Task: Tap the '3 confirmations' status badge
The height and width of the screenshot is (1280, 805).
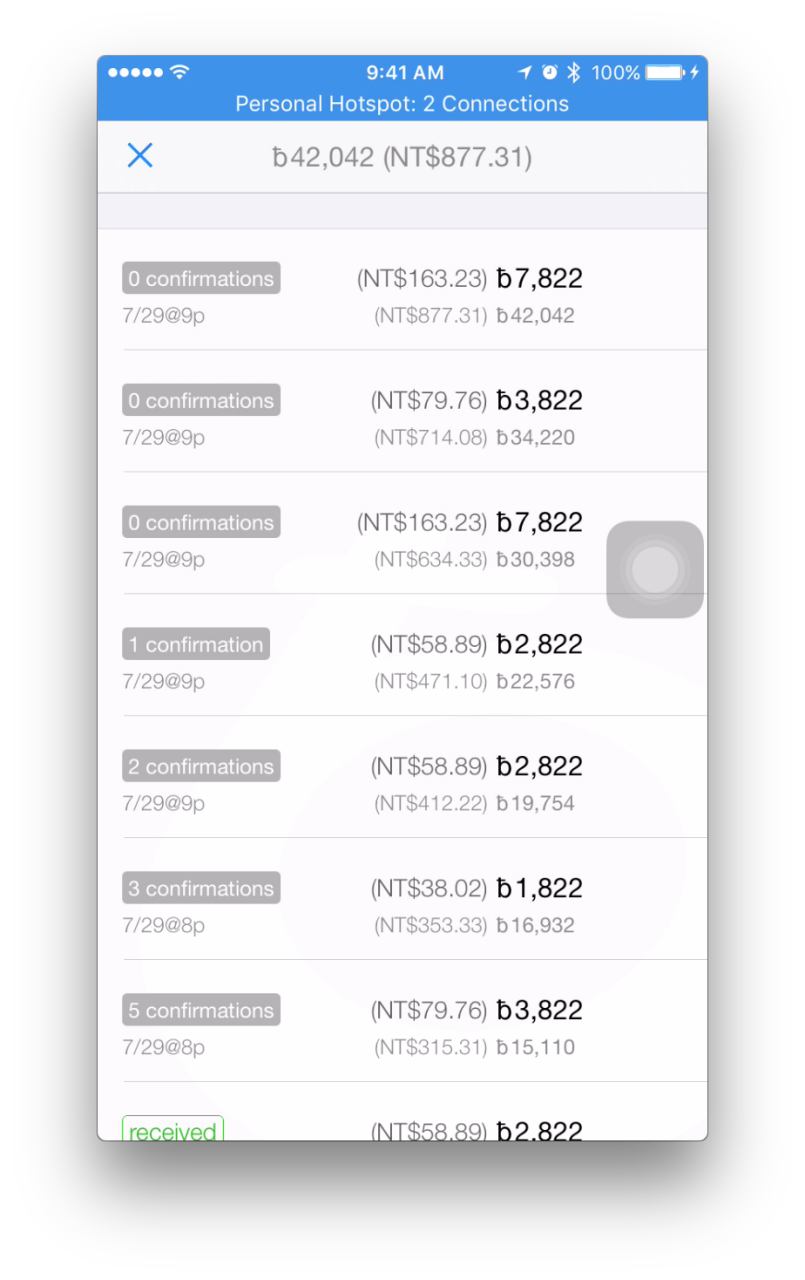Action: click(201, 888)
